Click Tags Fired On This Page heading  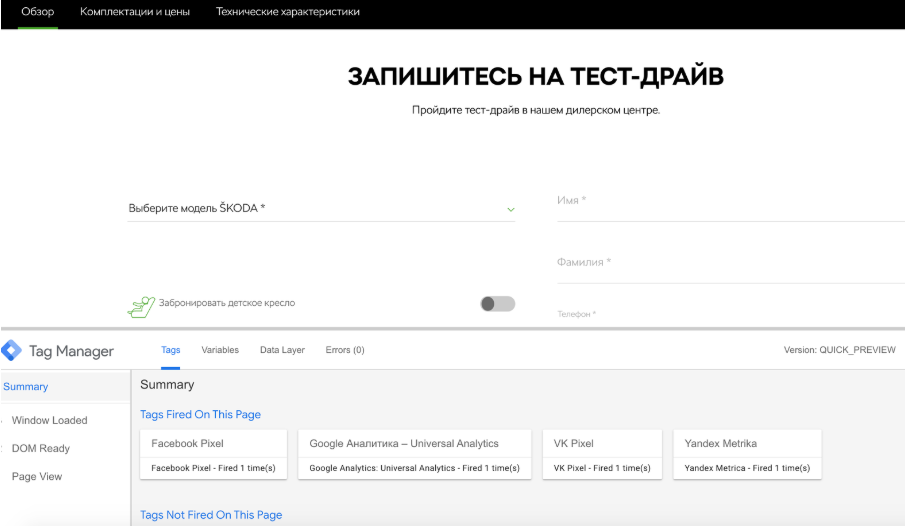pos(200,415)
